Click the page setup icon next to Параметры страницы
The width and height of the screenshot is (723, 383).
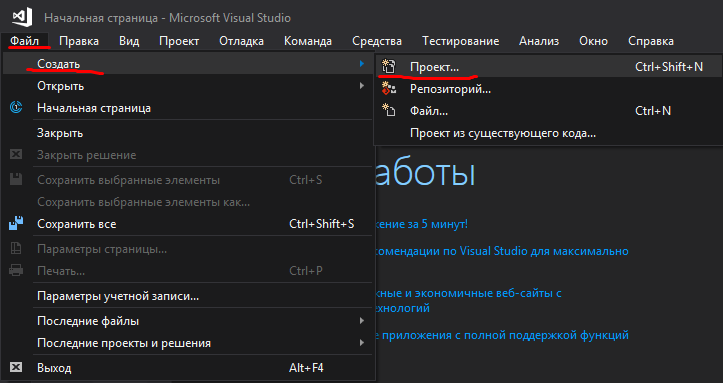pyautogui.click(x=16, y=249)
